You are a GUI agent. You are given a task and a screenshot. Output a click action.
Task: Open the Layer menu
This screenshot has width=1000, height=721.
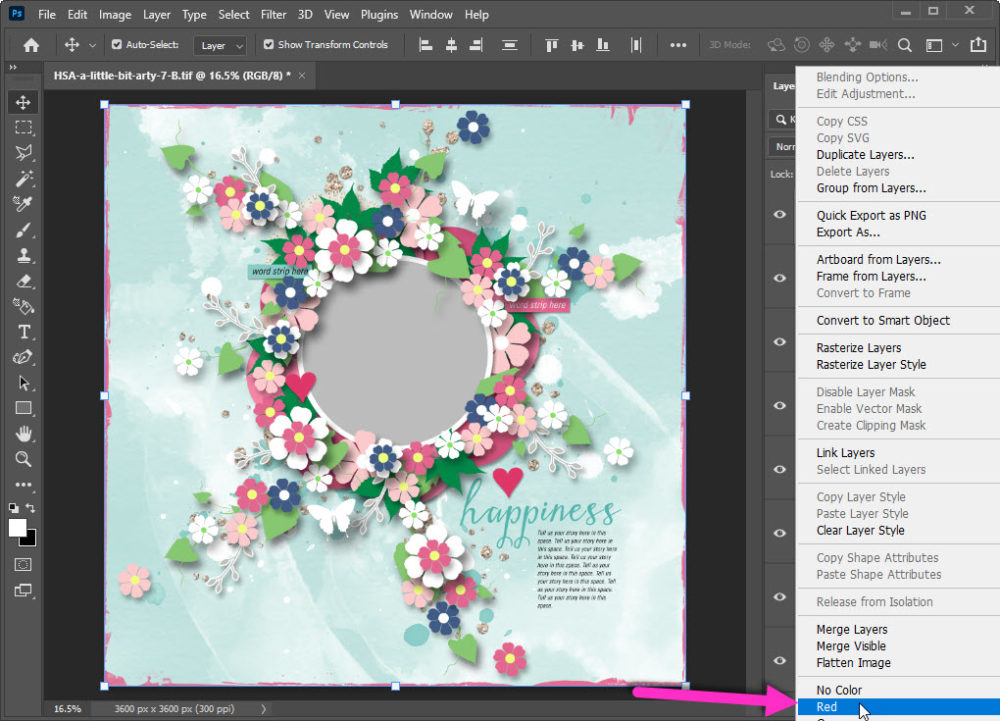coord(156,14)
